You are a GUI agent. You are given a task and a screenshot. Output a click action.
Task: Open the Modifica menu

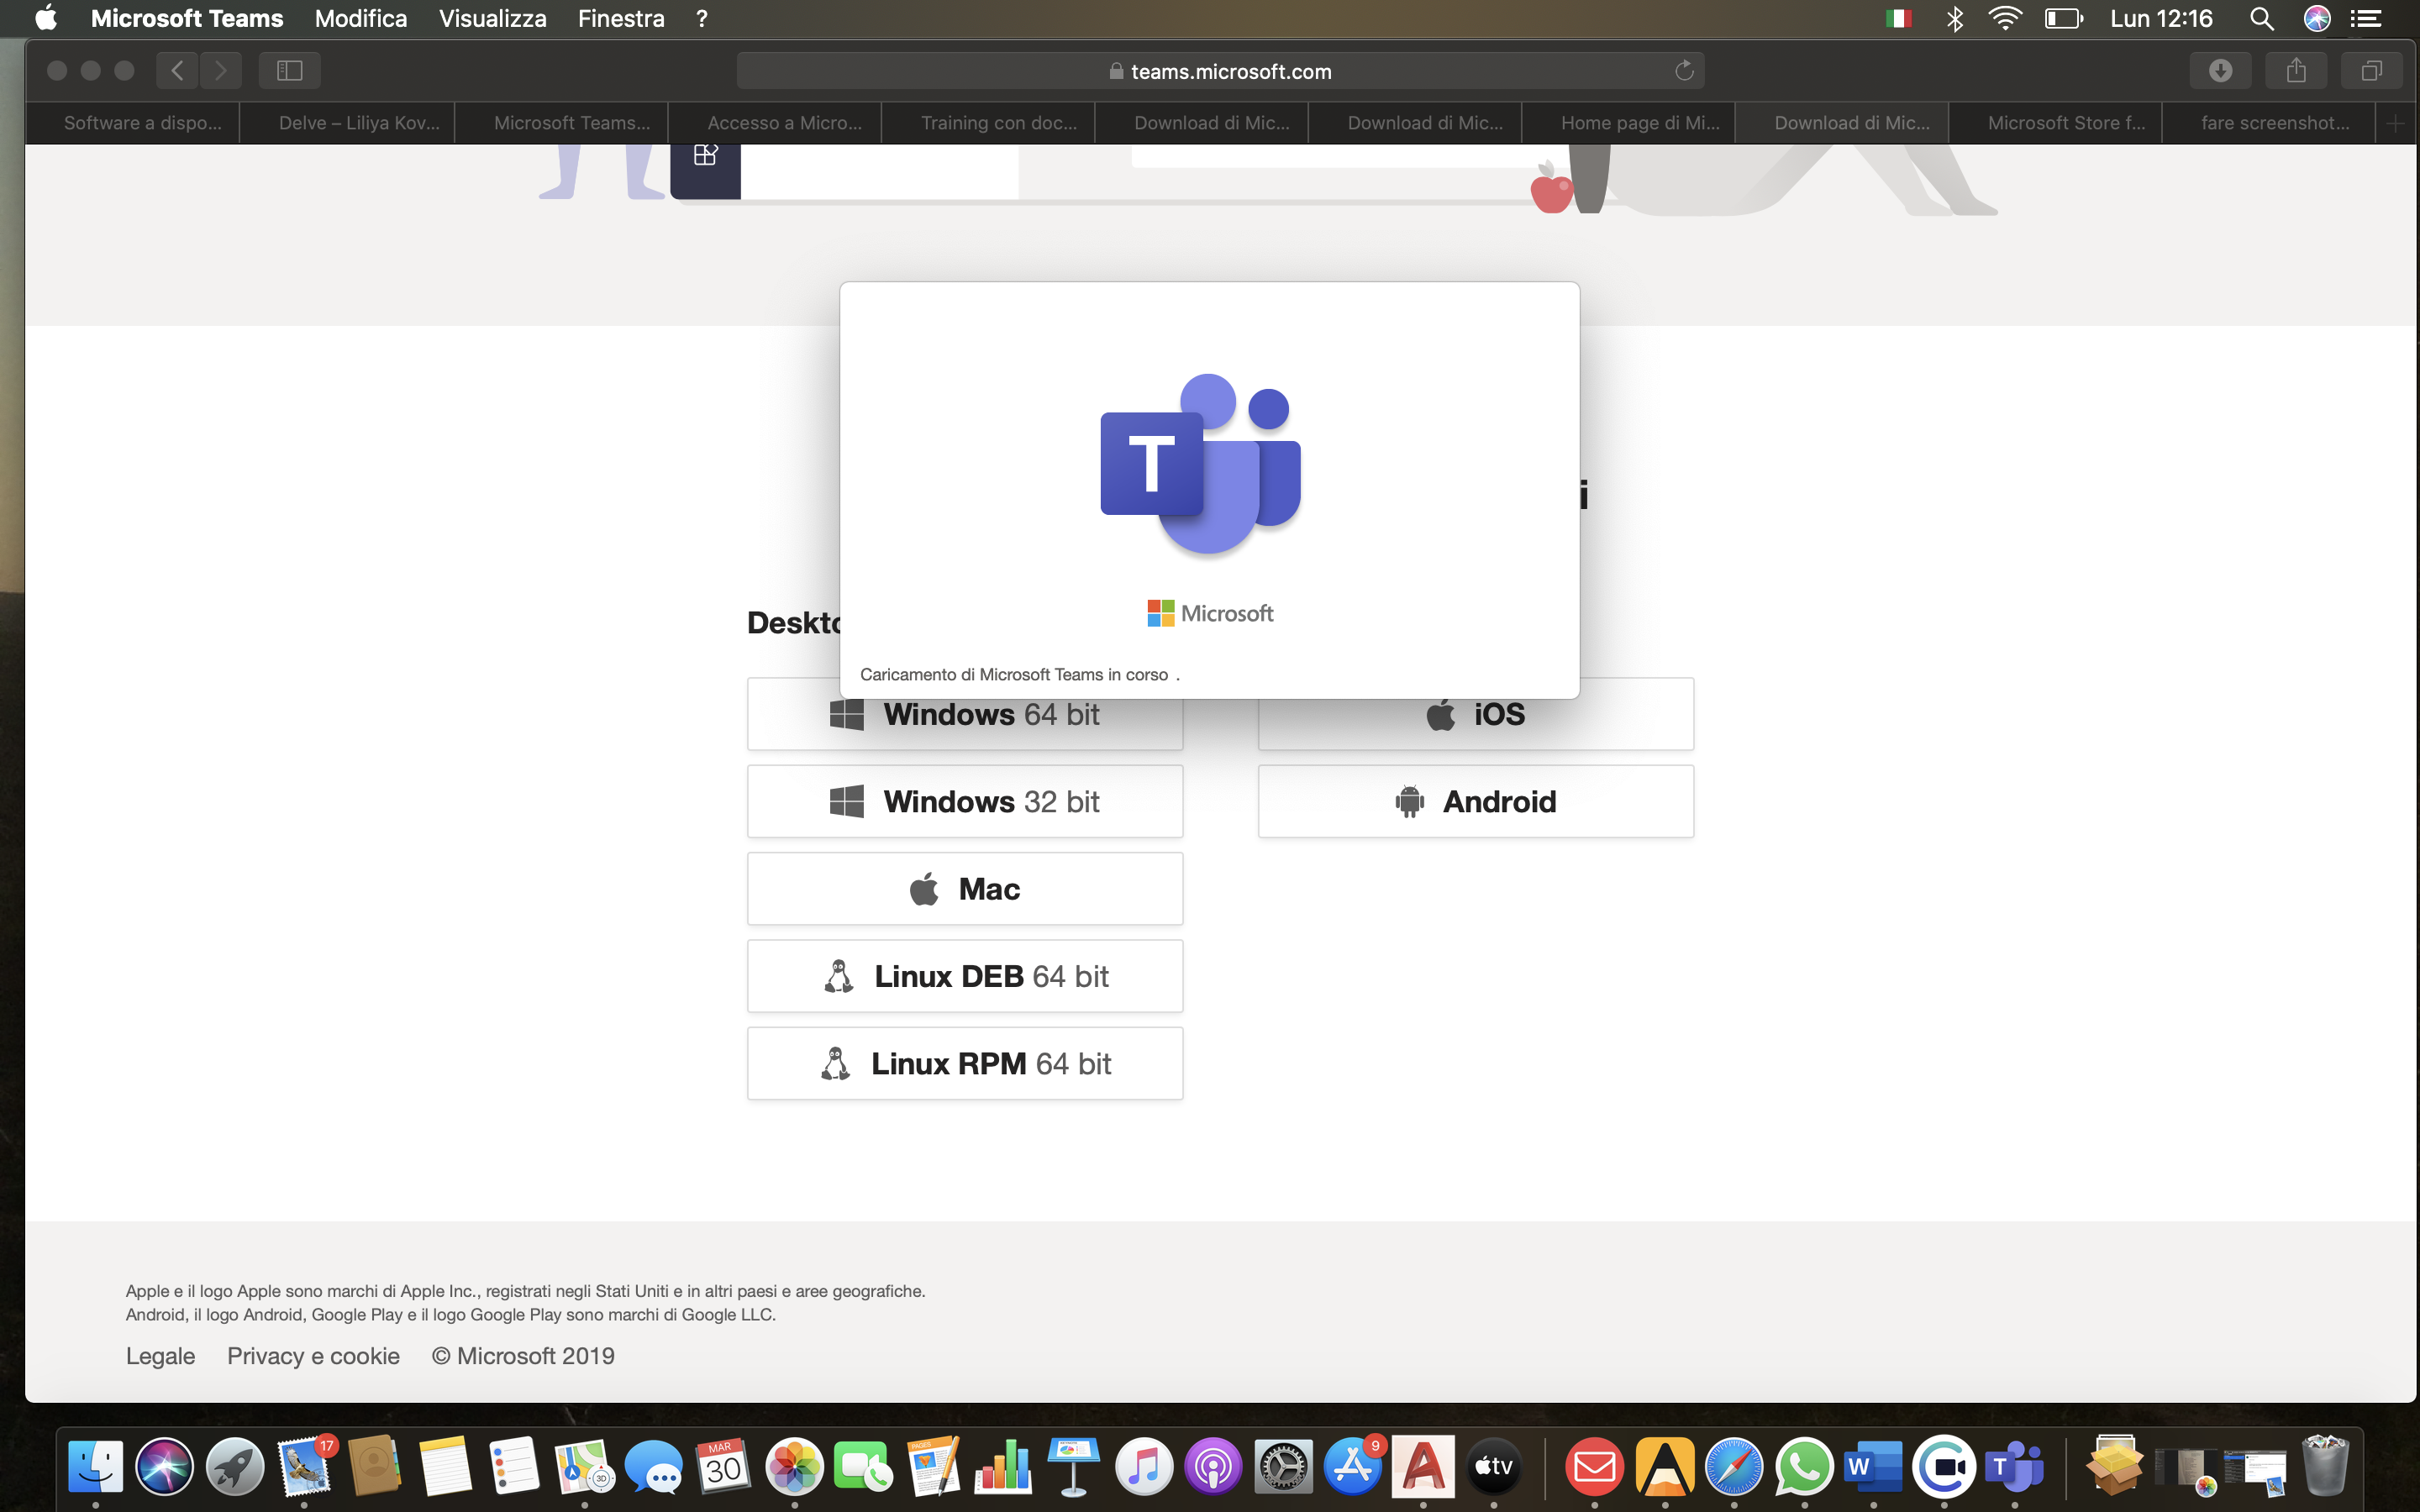(x=361, y=18)
